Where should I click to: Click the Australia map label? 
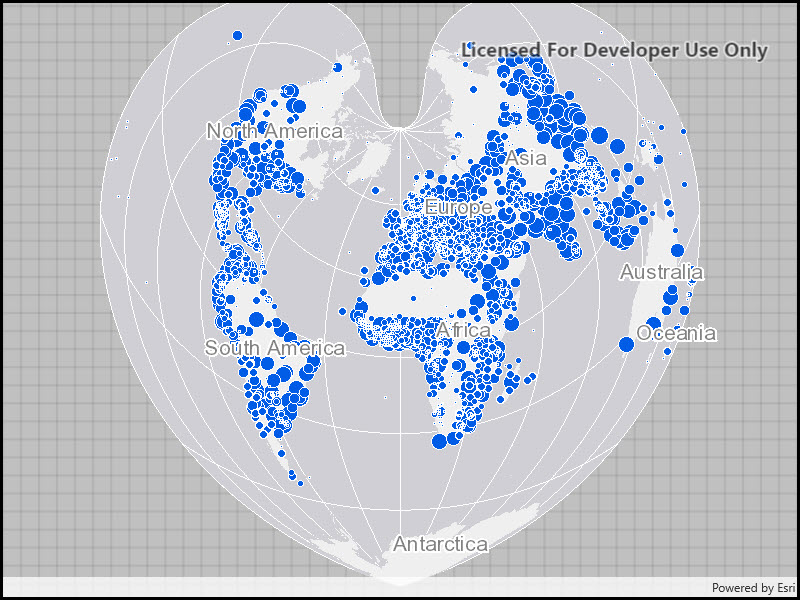pyautogui.click(x=662, y=272)
